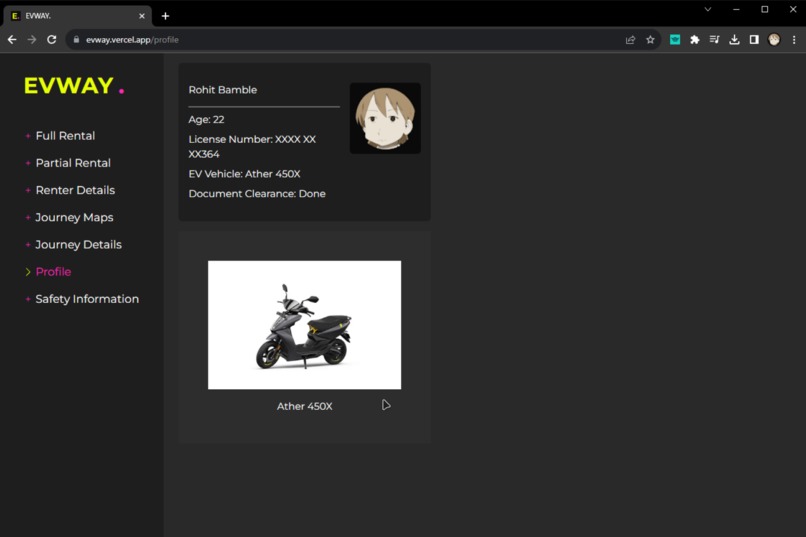
Task: Open Journey Maps section
Action: point(74,217)
